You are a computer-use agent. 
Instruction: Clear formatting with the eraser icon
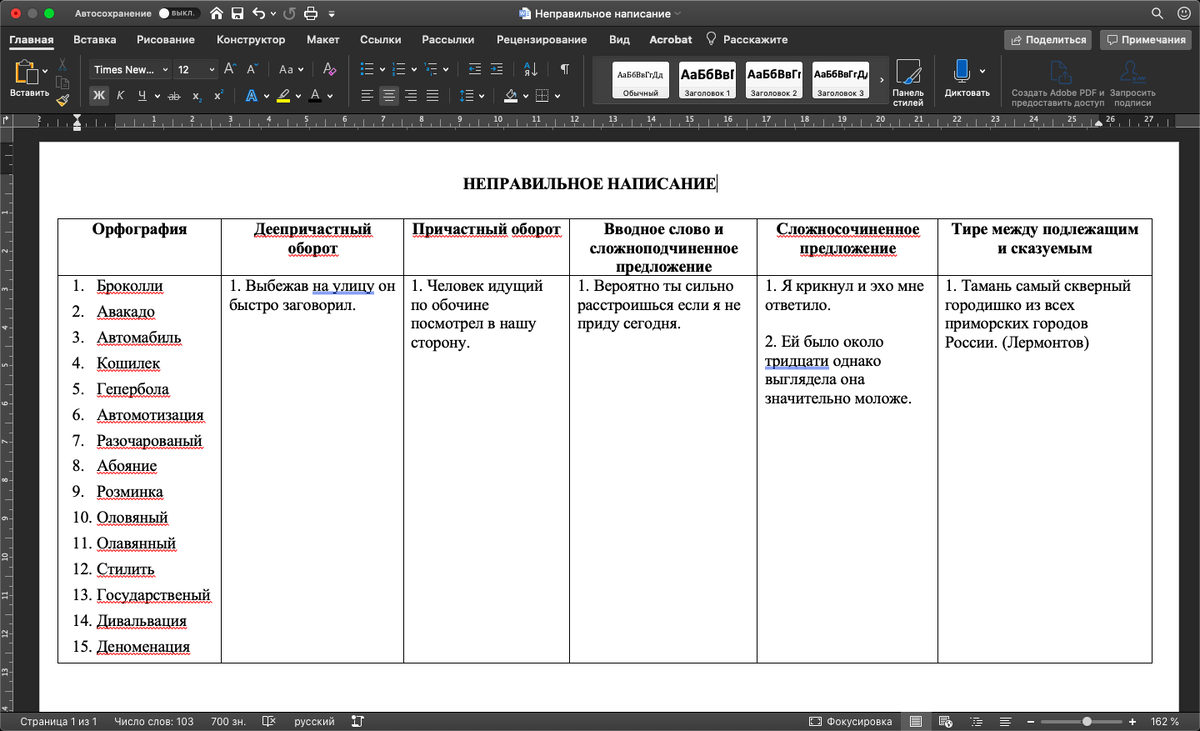pyautogui.click(x=330, y=70)
